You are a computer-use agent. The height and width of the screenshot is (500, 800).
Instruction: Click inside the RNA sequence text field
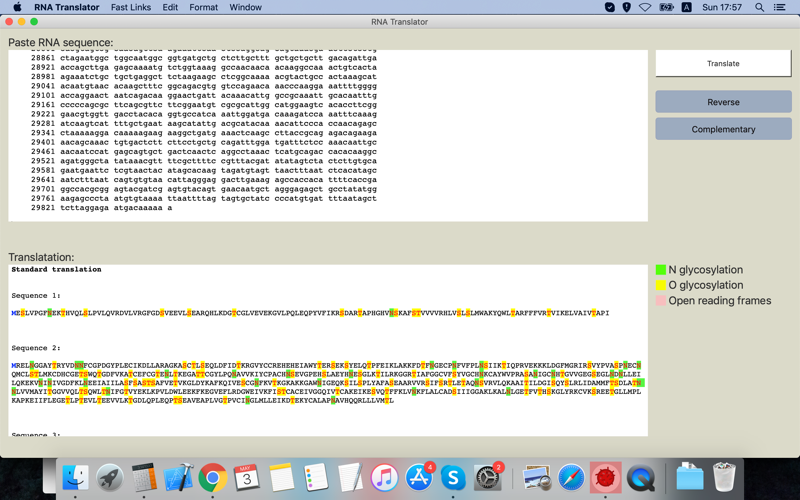click(x=328, y=135)
